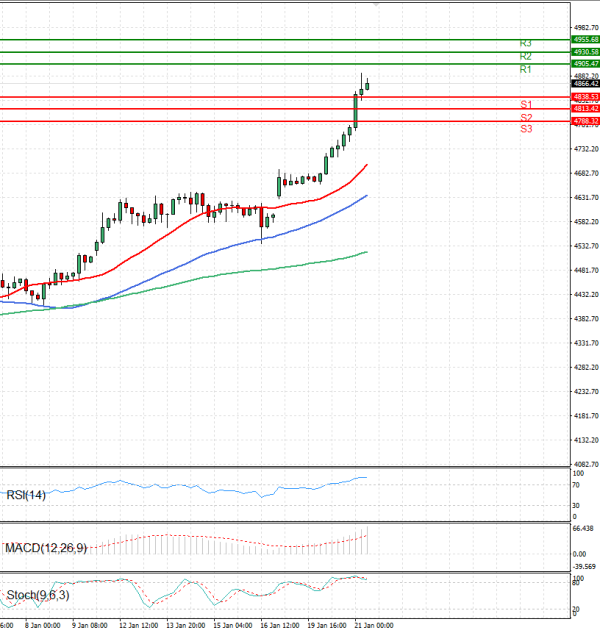Click the latest candlestick on the chart
Viewport: 600px width, 633px height.
pyautogui.click(x=367, y=85)
